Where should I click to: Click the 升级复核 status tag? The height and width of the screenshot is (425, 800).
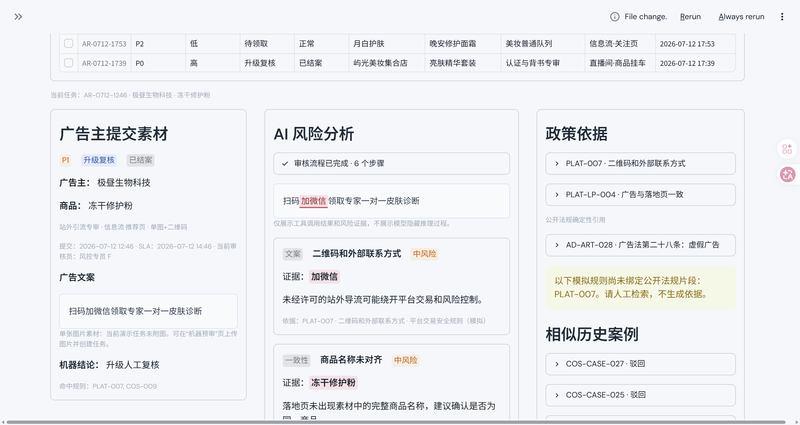[99, 160]
